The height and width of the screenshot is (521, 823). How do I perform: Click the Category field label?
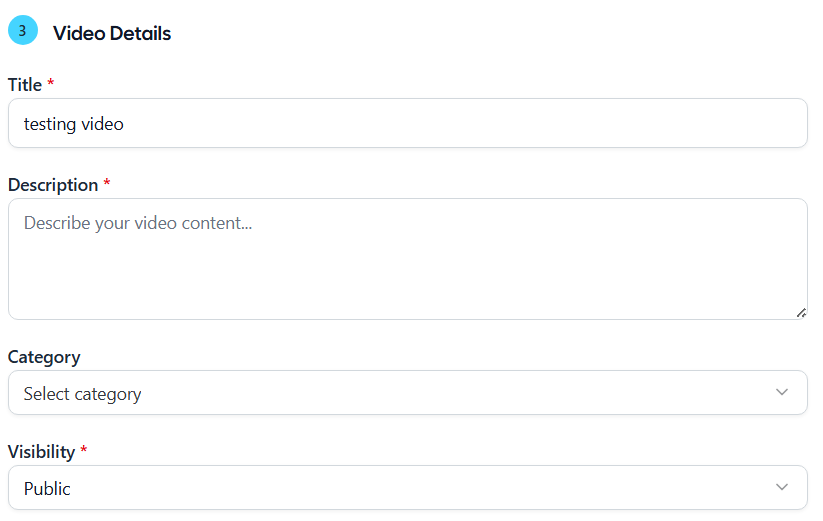[x=44, y=357]
